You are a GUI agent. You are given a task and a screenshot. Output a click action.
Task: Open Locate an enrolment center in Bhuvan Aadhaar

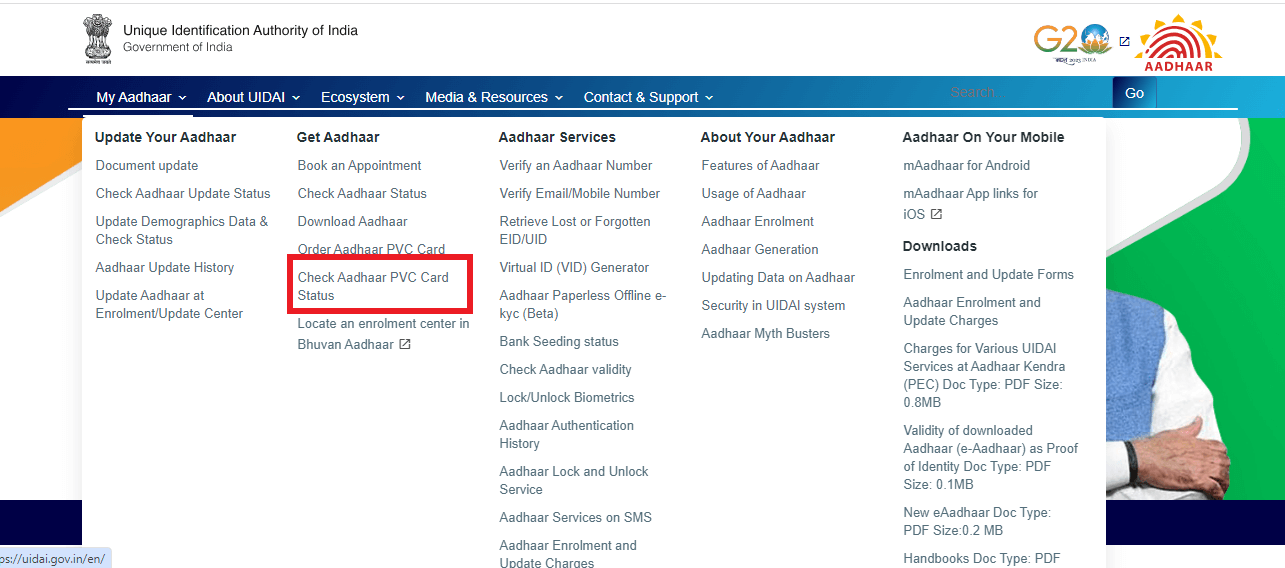(x=383, y=334)
